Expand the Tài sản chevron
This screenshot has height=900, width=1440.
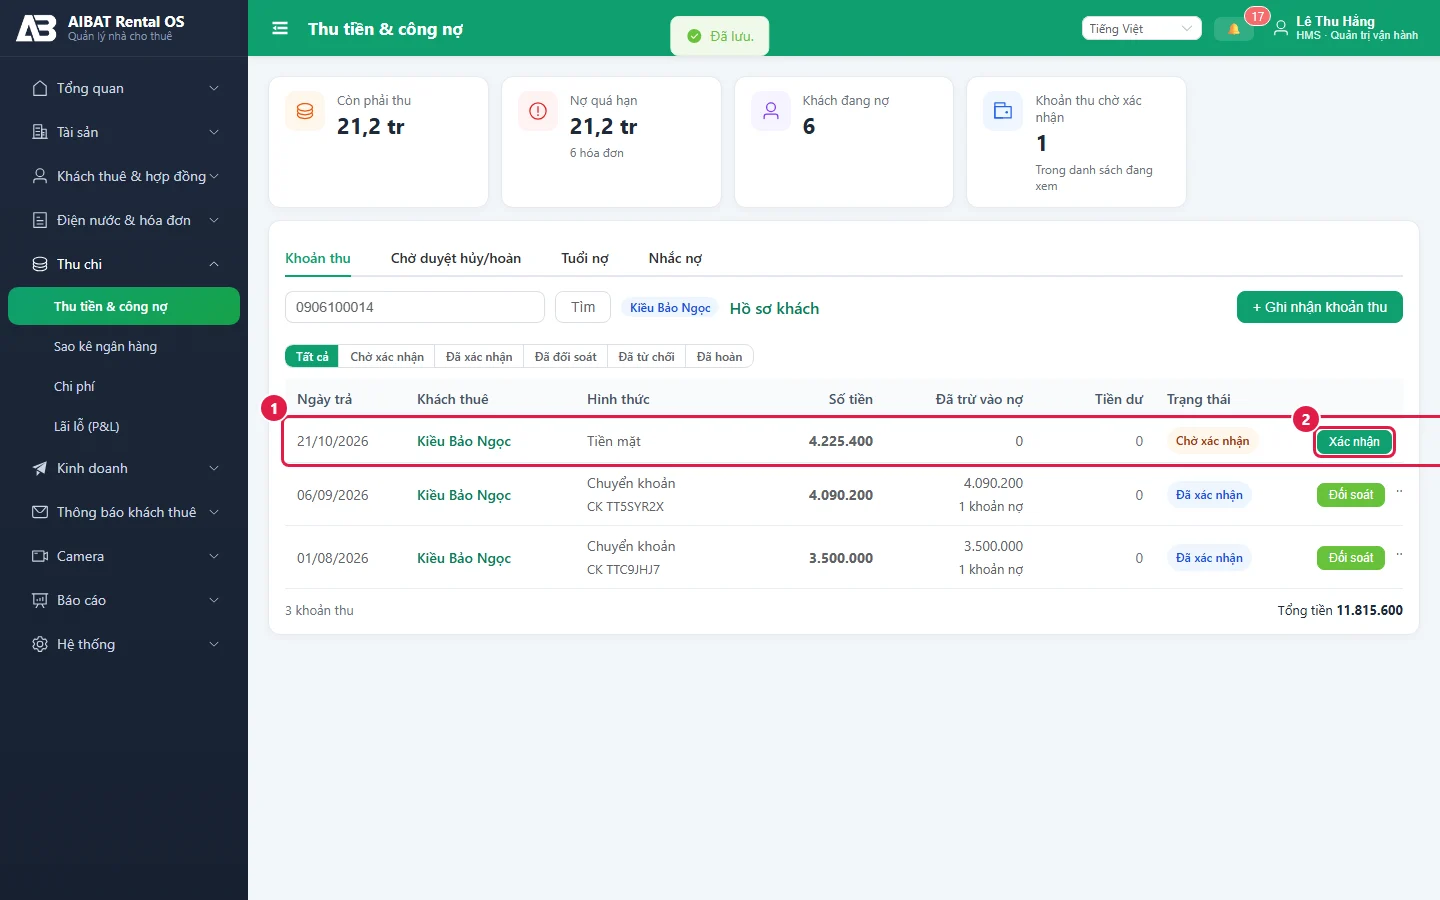tap(214, 132)
